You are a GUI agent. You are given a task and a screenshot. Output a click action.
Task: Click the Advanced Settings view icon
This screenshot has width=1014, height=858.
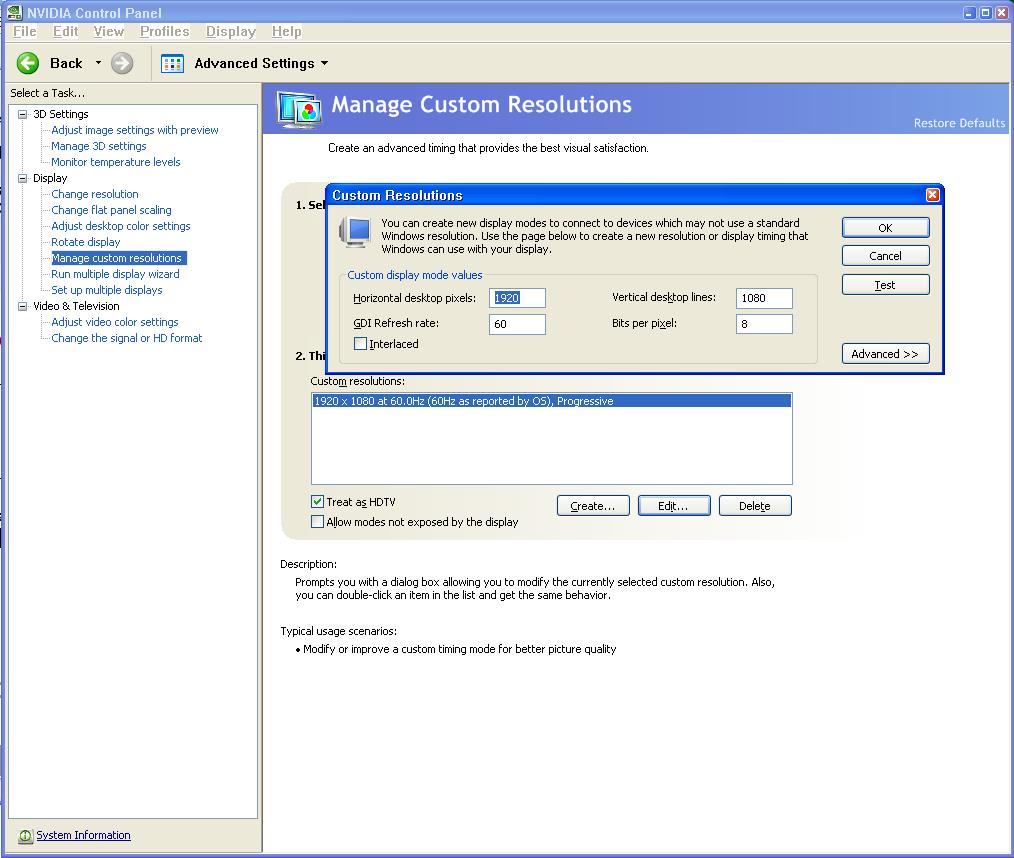click(x=172, y=63)
